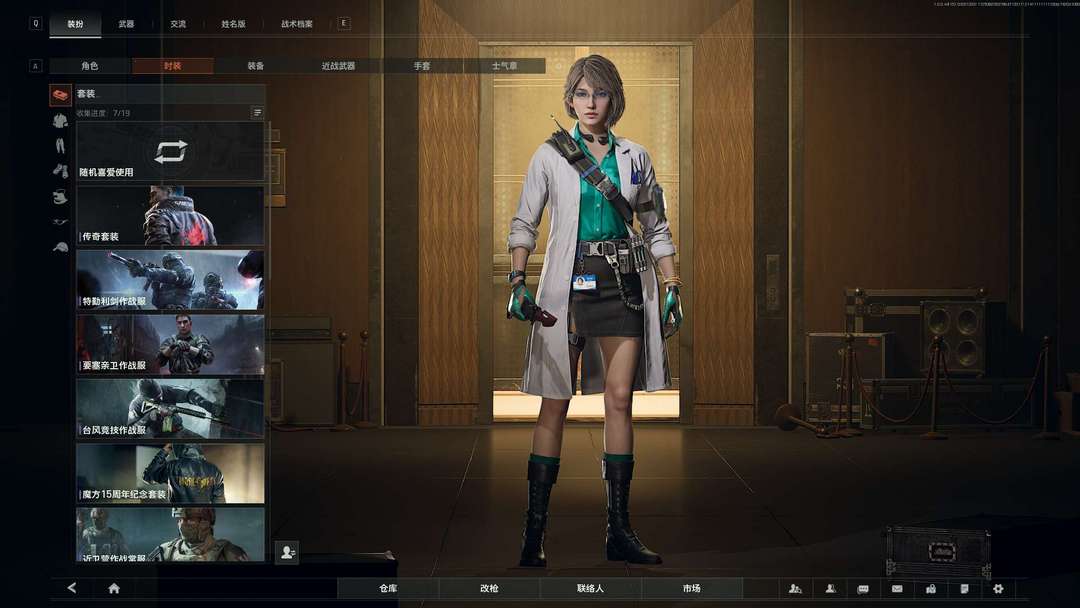Open the mail envelope icon

897,589
